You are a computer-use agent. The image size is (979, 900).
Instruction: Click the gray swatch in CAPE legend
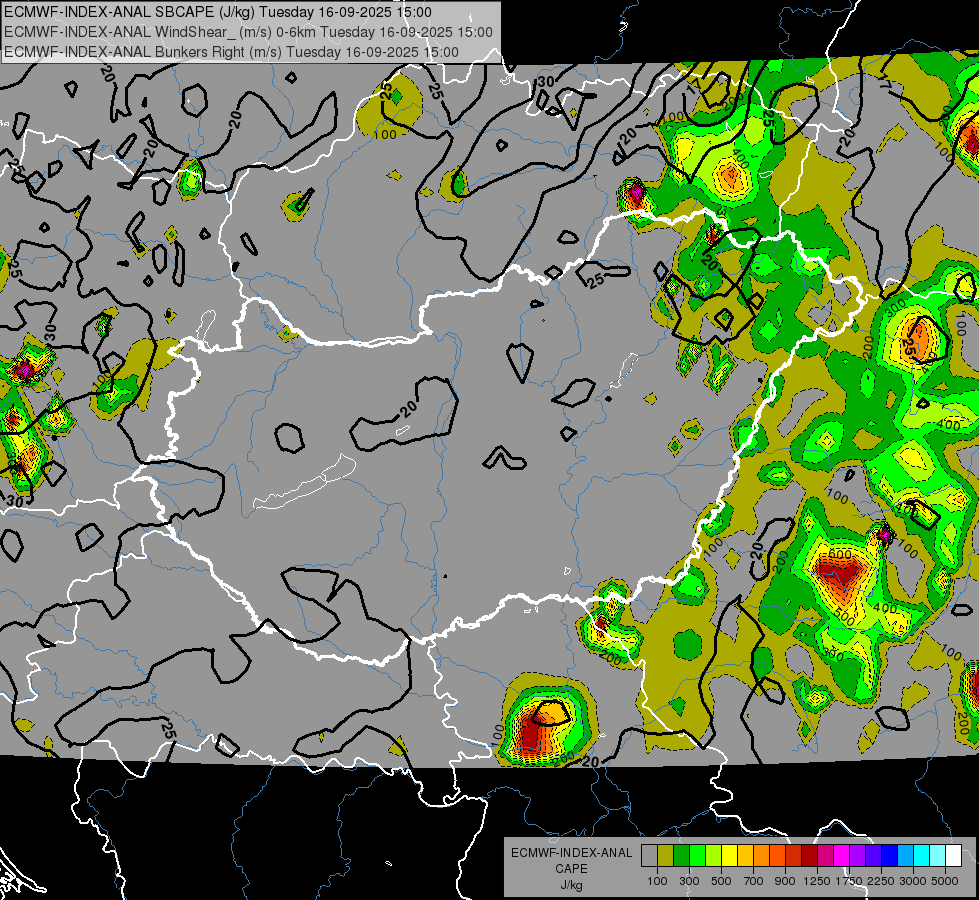click(649, 855)
